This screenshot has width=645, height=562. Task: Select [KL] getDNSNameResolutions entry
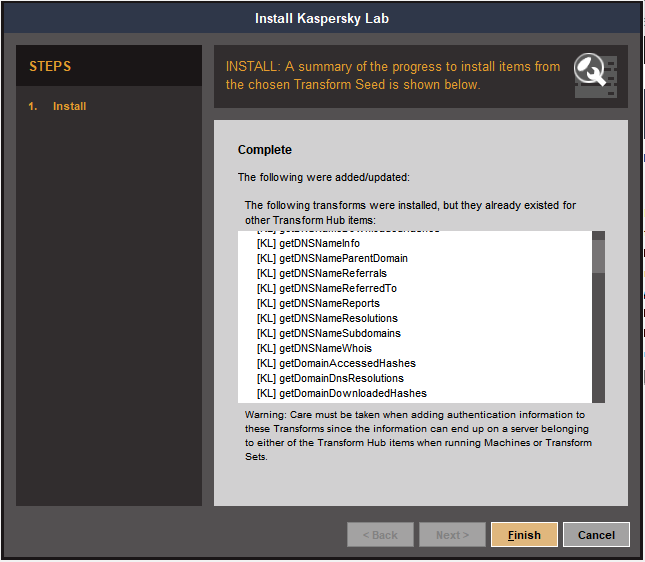327,318
